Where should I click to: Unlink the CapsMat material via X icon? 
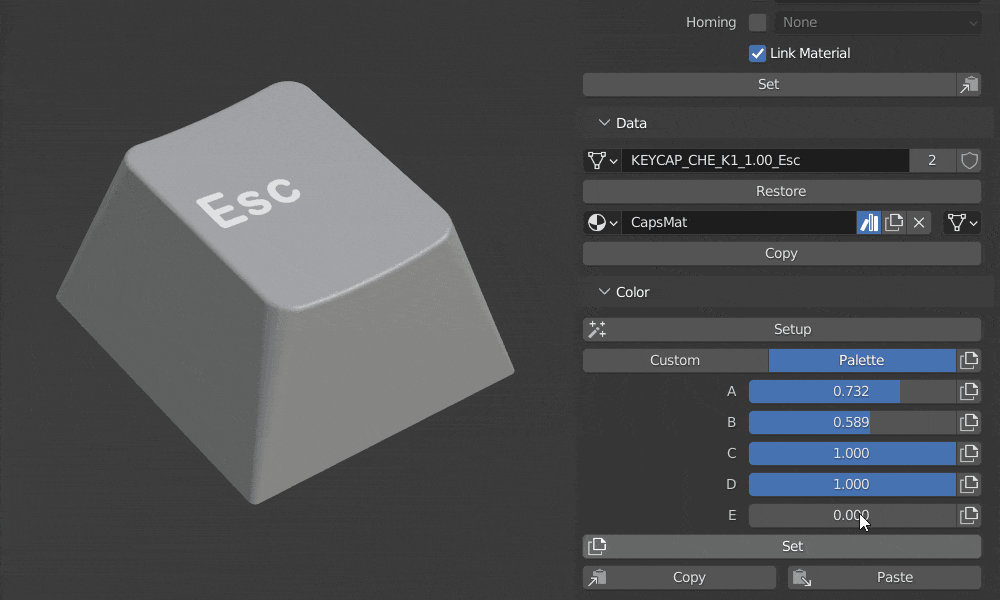tap(918, 223)
